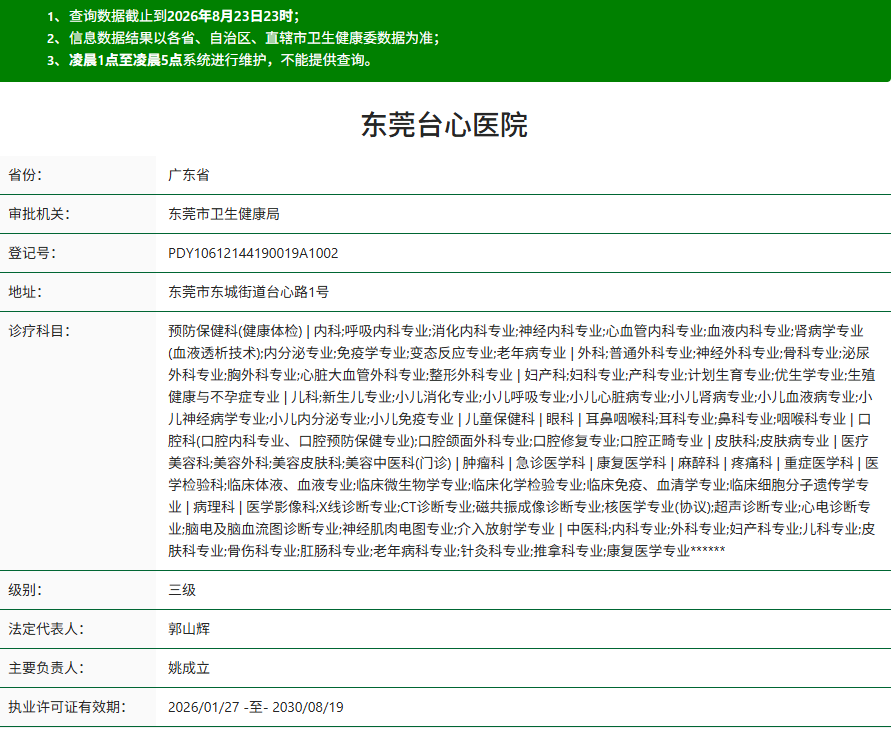Click the 级别 label

[x=25, y=590]
